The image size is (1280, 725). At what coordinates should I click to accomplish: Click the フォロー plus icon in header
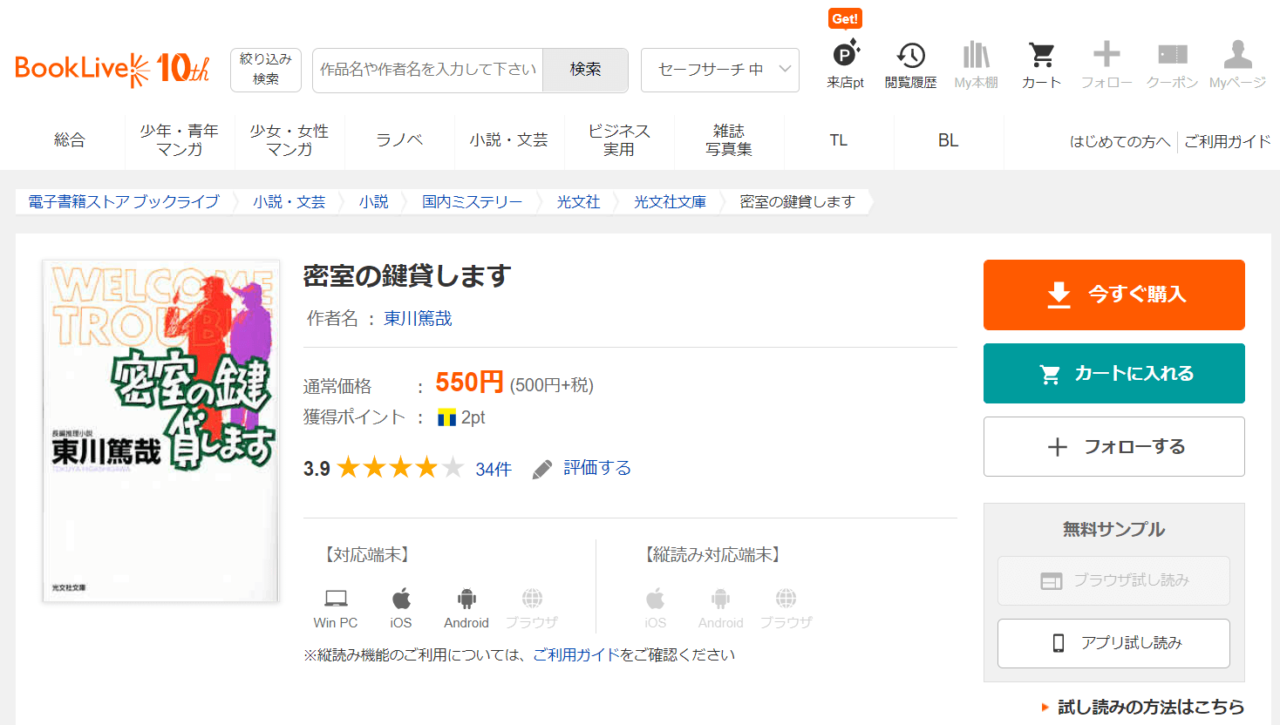pos(1106,56)
